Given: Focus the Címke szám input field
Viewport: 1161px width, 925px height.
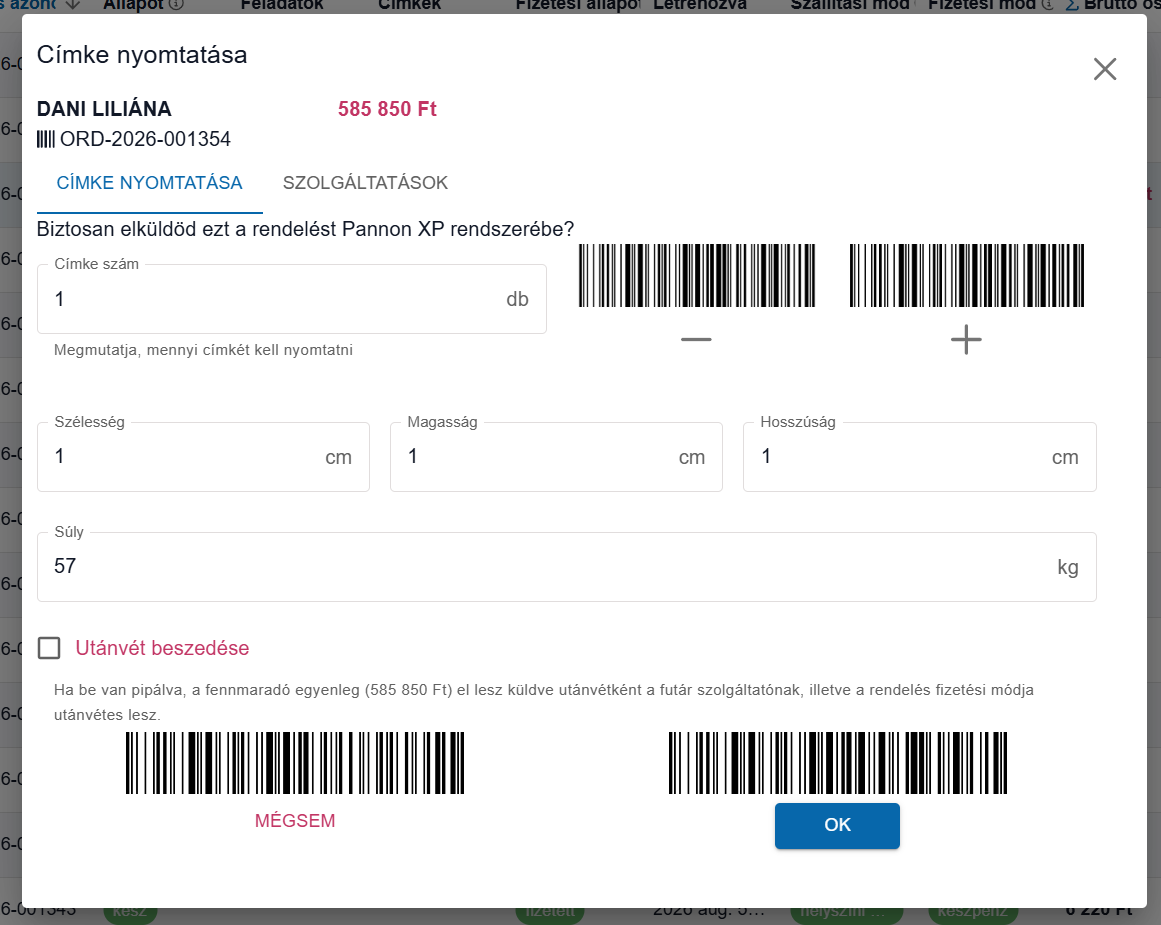Looking at the screenshot, I should [x=292, y=299].
